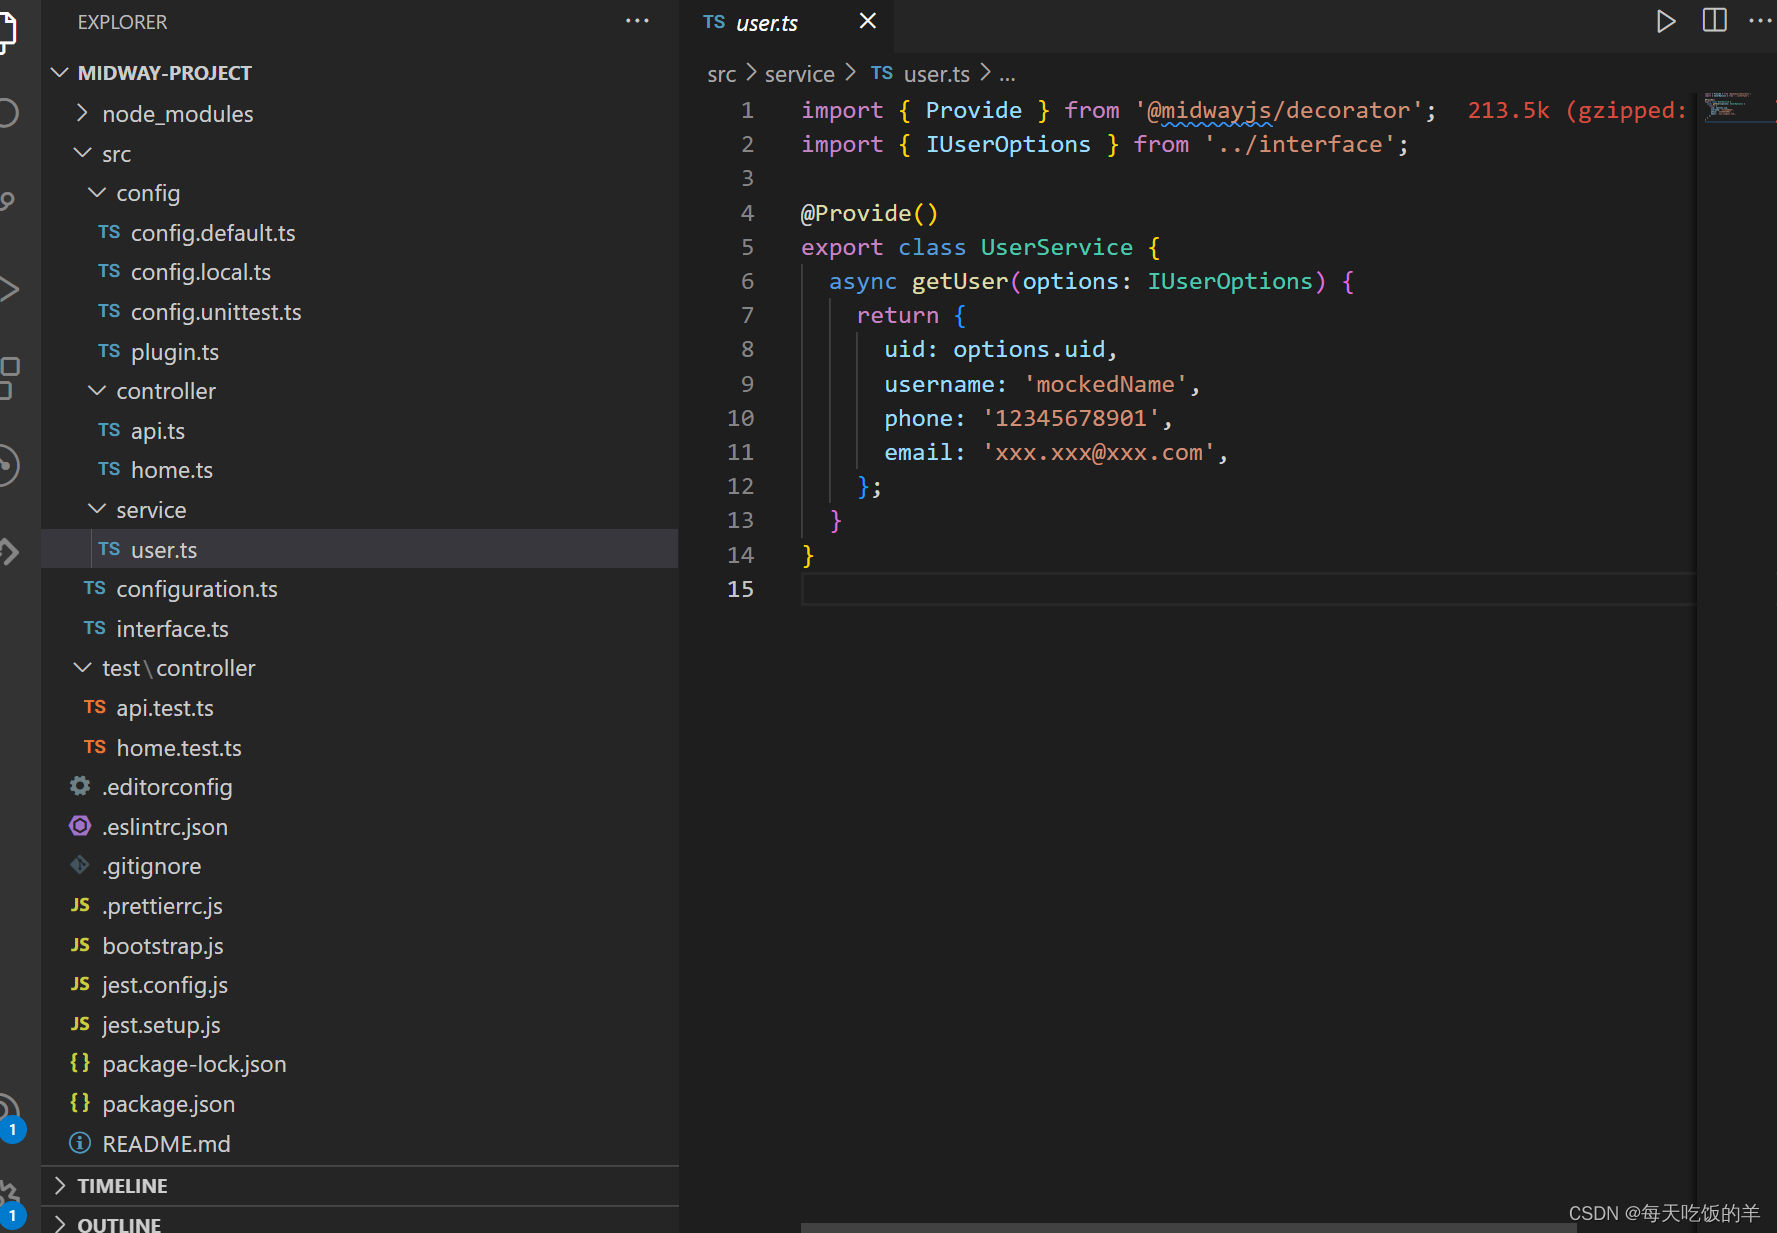Open the editor More Actions ellipsis menu
This screenshot has width=1777, height=1233.
pos(1761,21)
